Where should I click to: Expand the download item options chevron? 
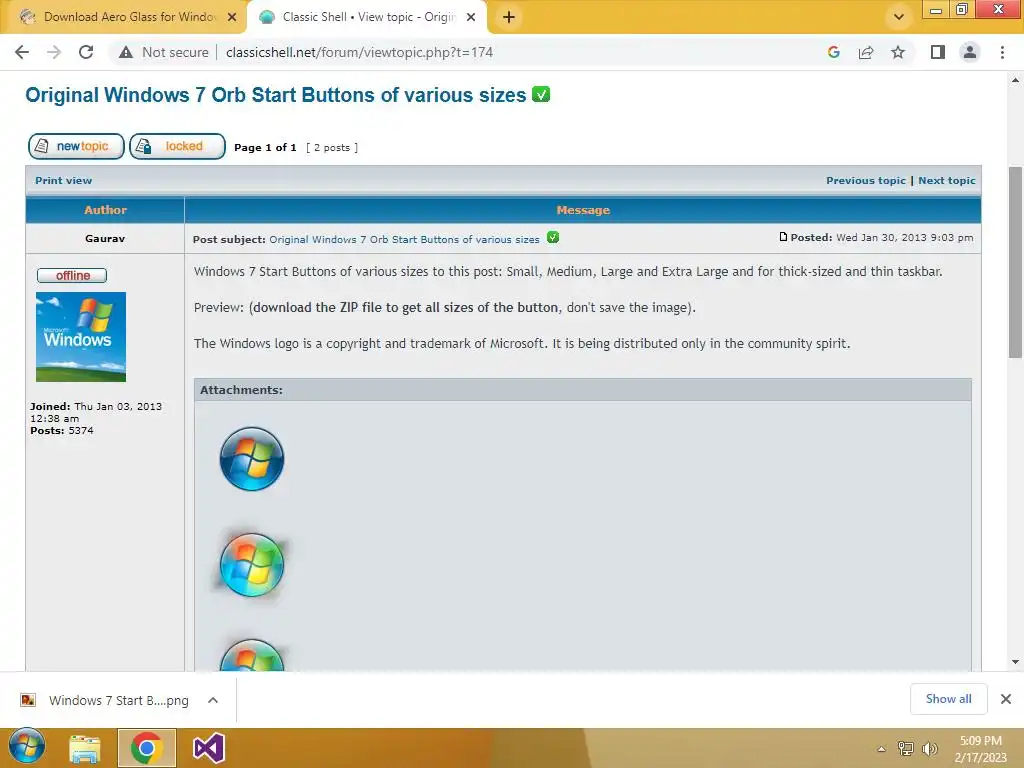213,700
